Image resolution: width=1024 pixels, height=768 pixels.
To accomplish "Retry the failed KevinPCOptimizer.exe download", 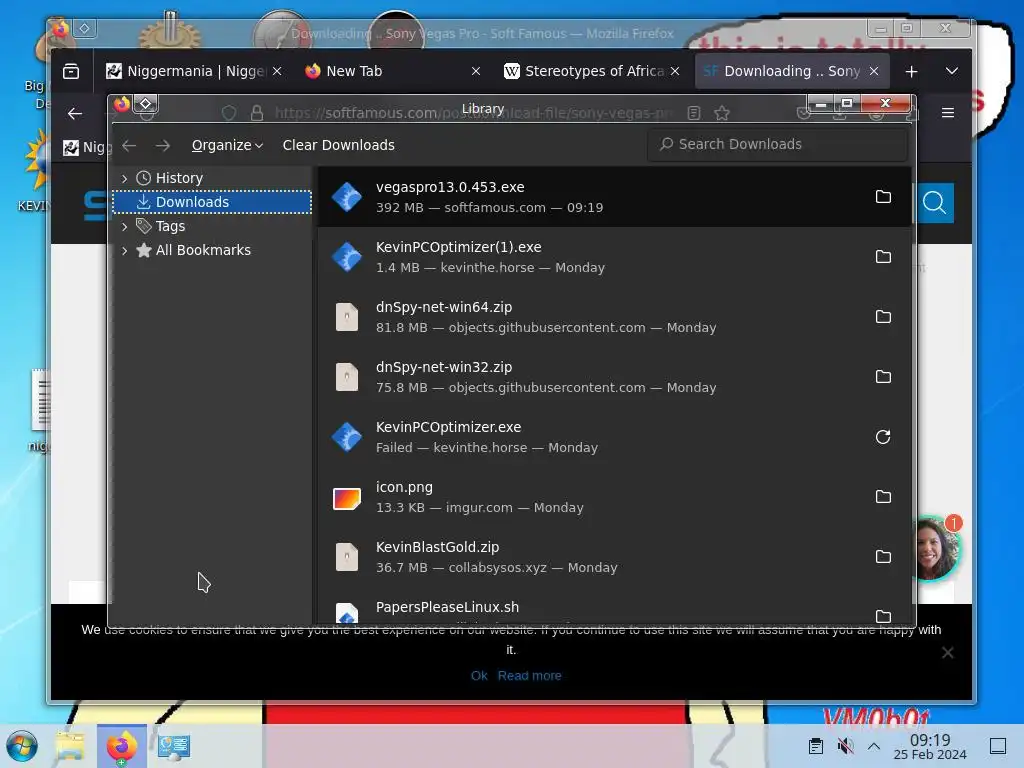I will pyautogui.click(x=883, y=437).
